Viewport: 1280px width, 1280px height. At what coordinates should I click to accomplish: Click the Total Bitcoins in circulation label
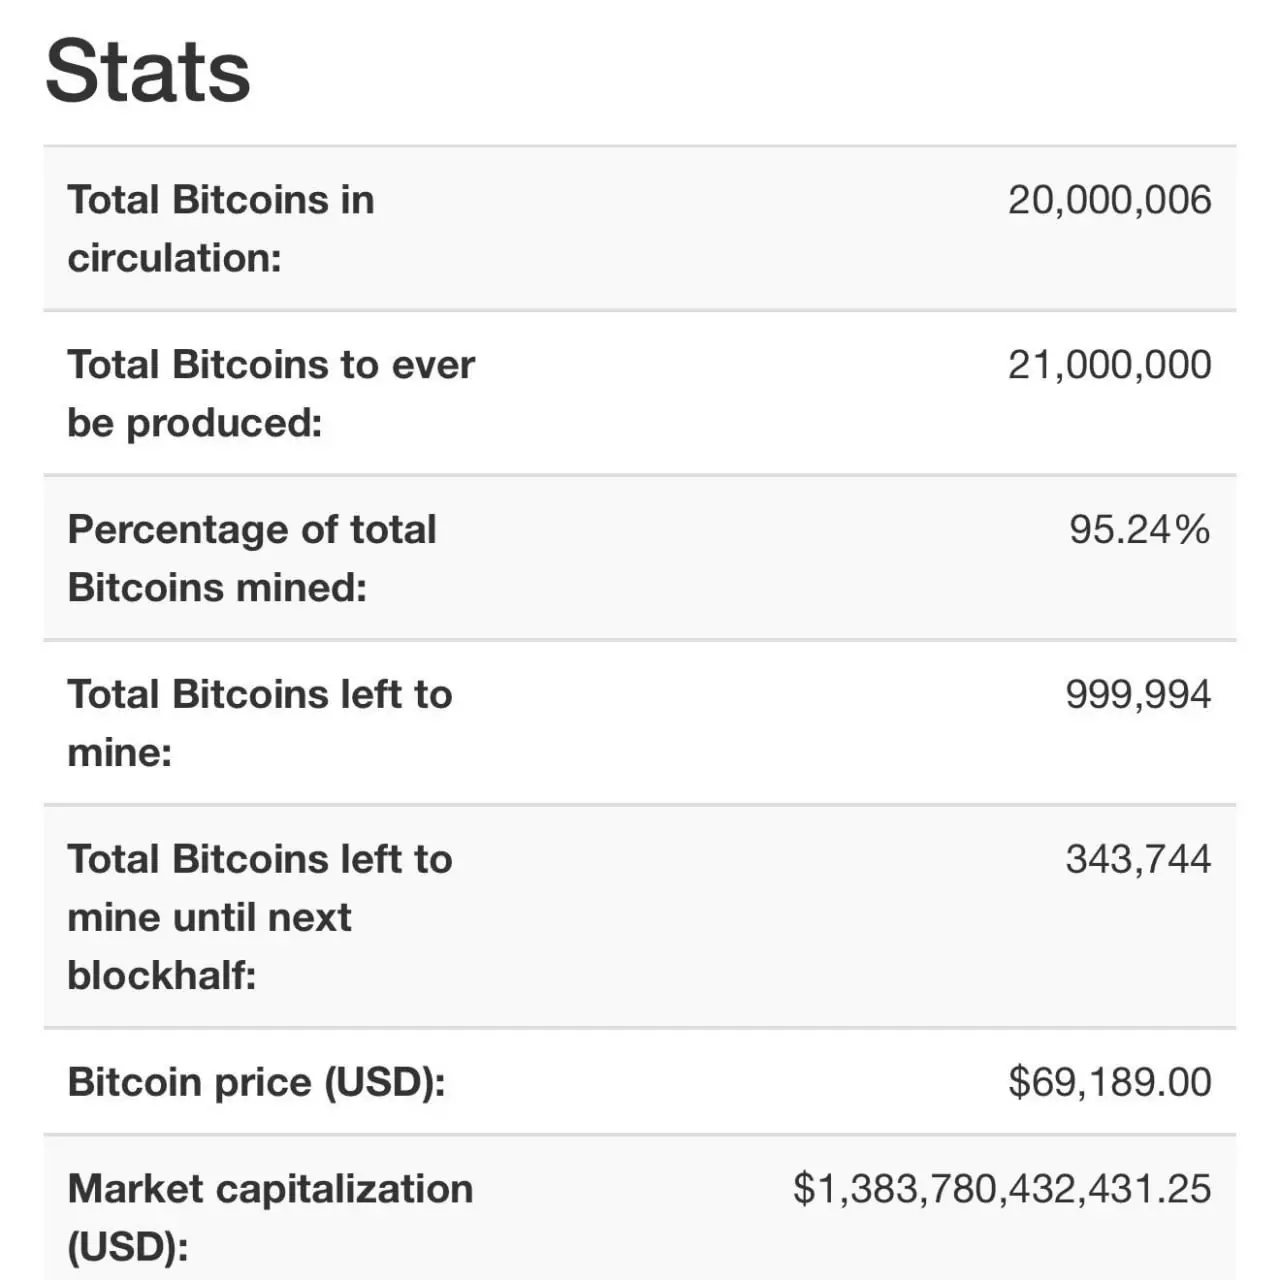[x=220, y=200]
